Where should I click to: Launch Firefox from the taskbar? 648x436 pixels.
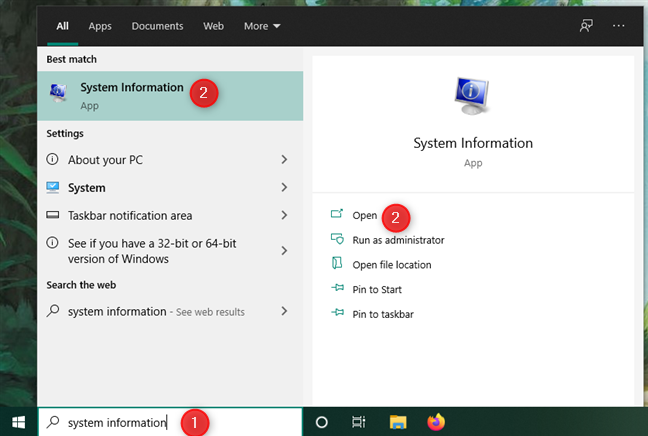click(436, 422)
